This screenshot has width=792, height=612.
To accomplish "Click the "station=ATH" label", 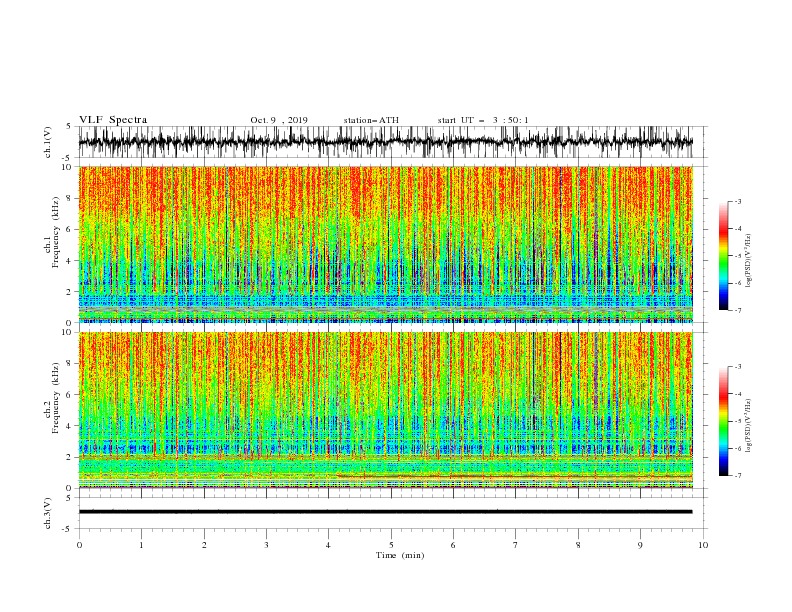I will 371,120.
